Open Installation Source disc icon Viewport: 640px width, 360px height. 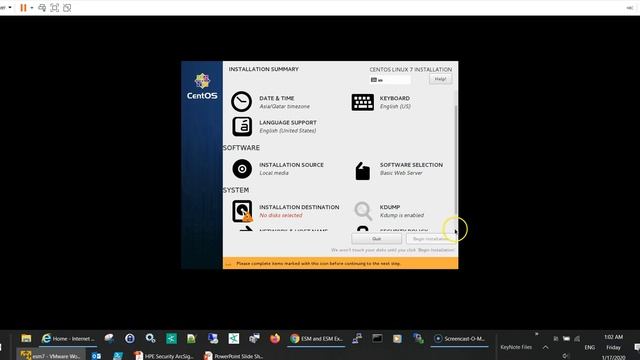click(242, 169)
